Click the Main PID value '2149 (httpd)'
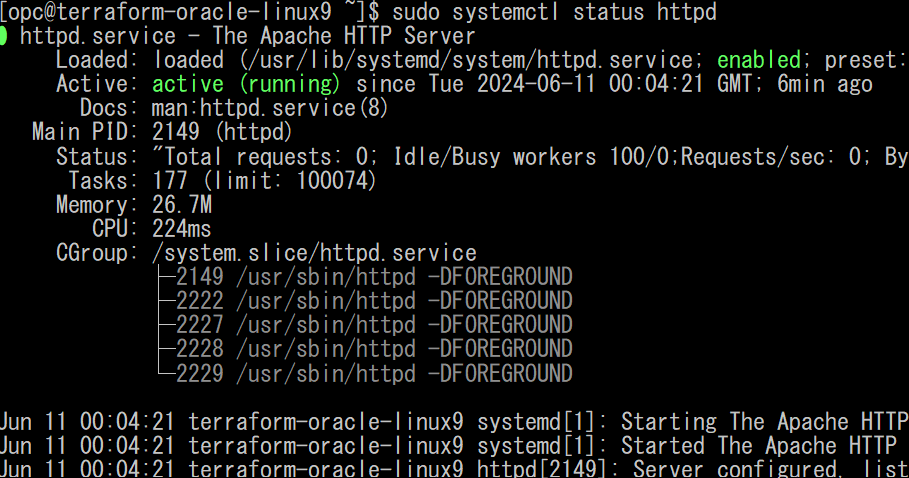The height and width of the screenshot is (478, 909). [x=222, y=133]
